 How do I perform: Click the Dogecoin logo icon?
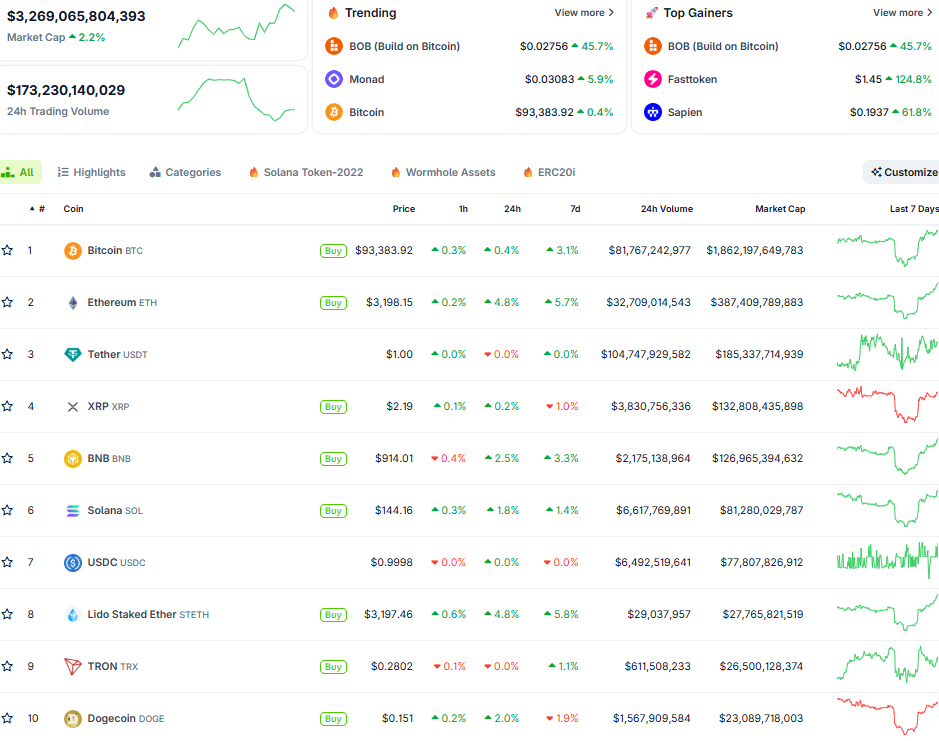pyautogui.click(x=72, y=719)
